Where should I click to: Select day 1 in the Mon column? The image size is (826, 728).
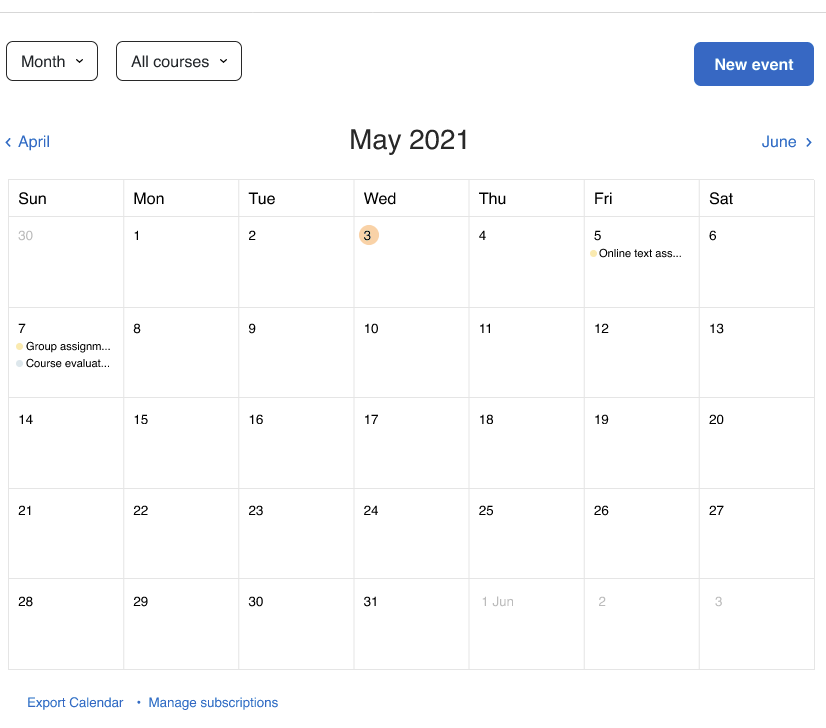tap(136, 235)
